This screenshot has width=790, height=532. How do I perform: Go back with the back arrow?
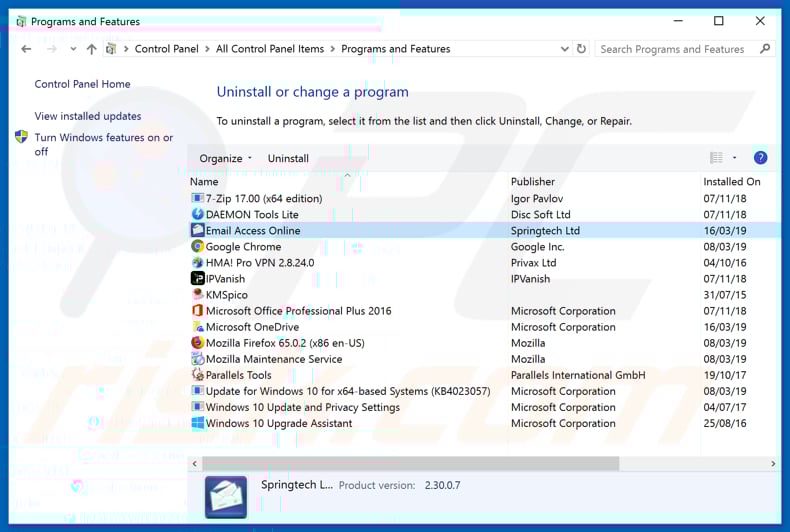click(x=26, y=49)
